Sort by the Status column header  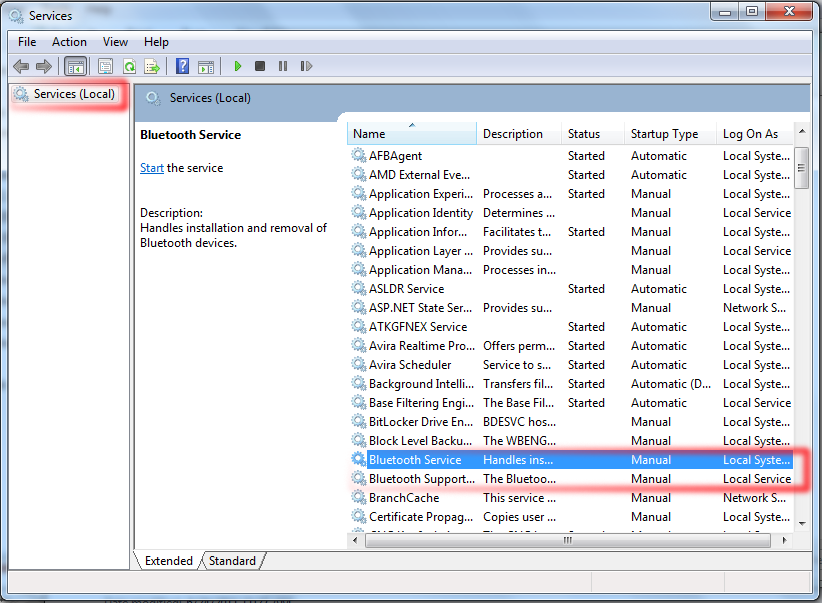(x=592, y=134)
